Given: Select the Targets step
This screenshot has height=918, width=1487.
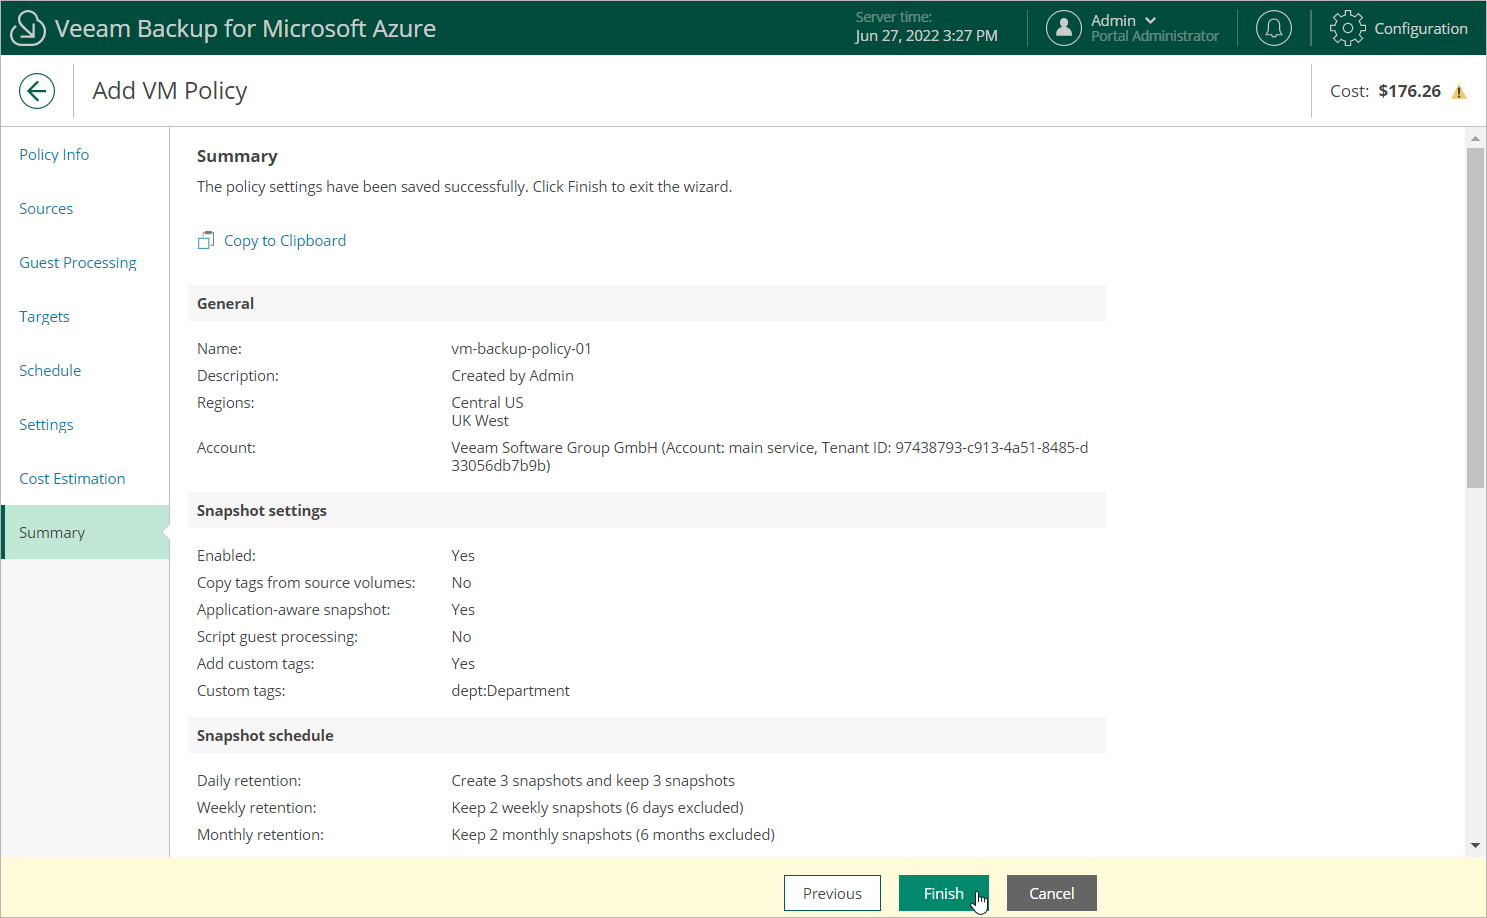Looking at the screenshot, I should coord(44,317).
